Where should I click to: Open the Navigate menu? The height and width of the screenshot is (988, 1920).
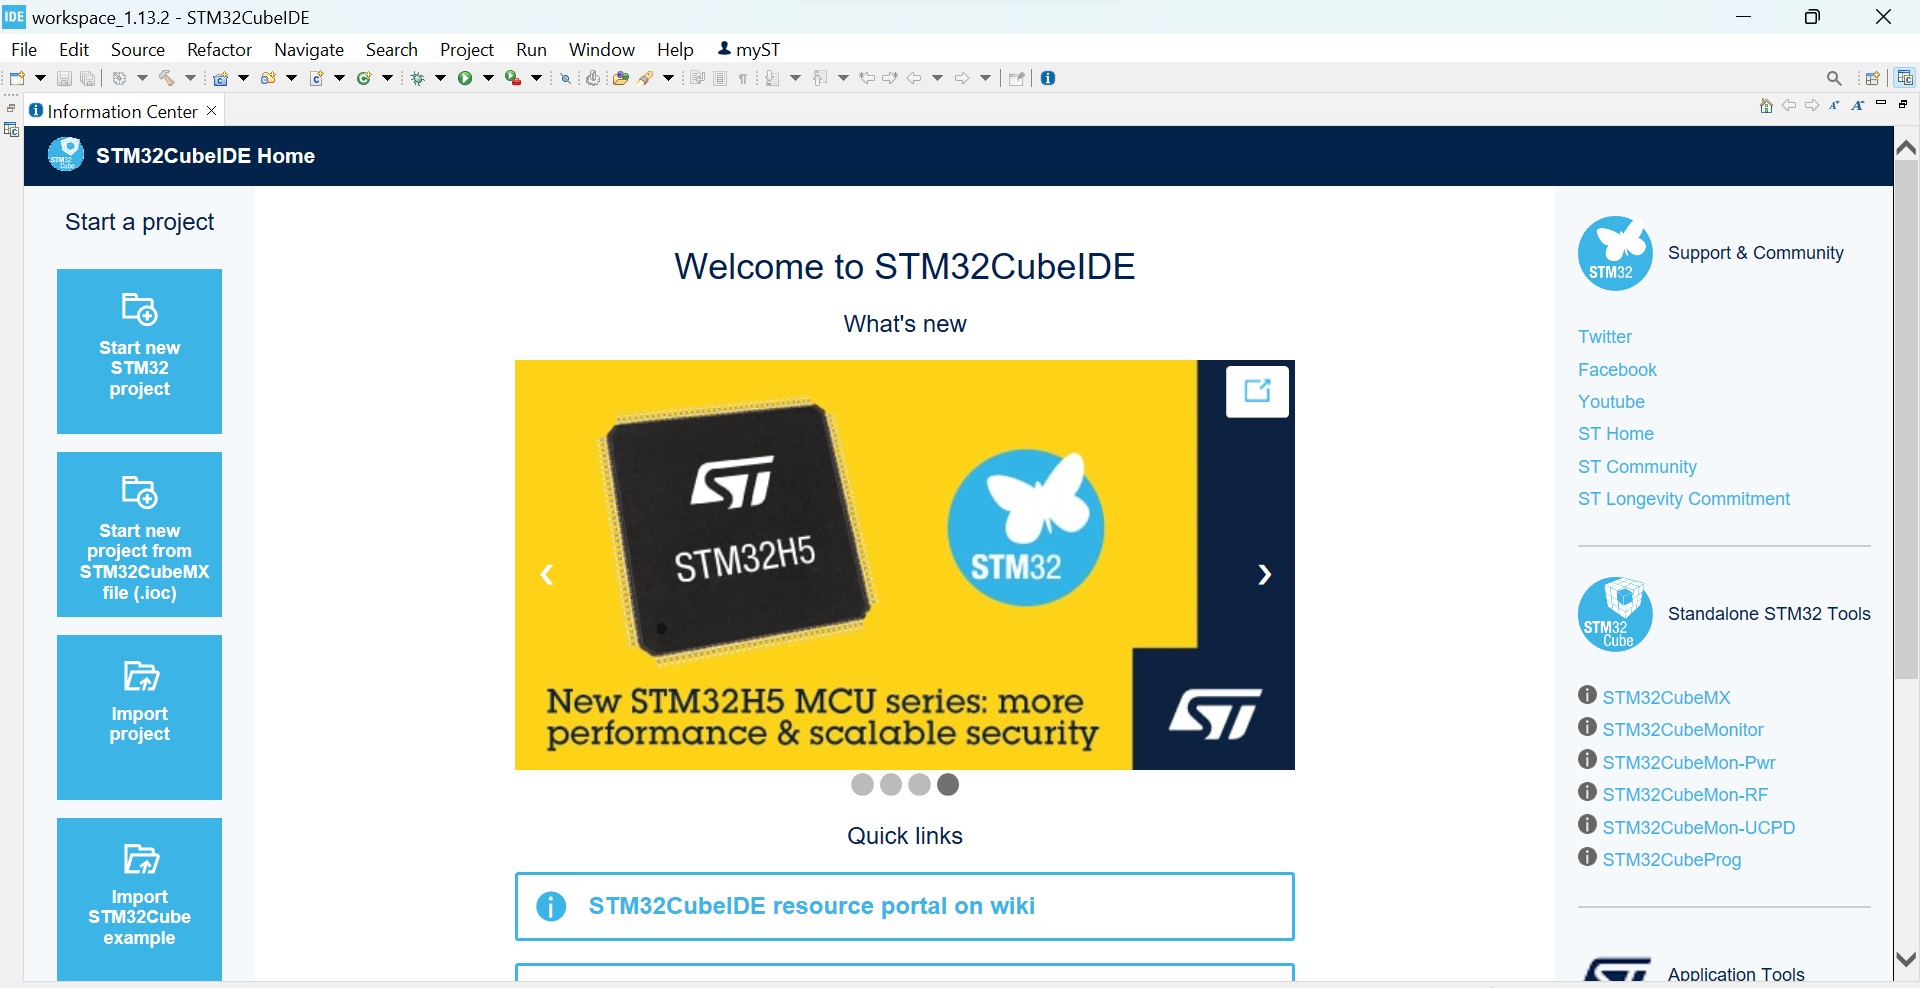(x=309, y=50)
